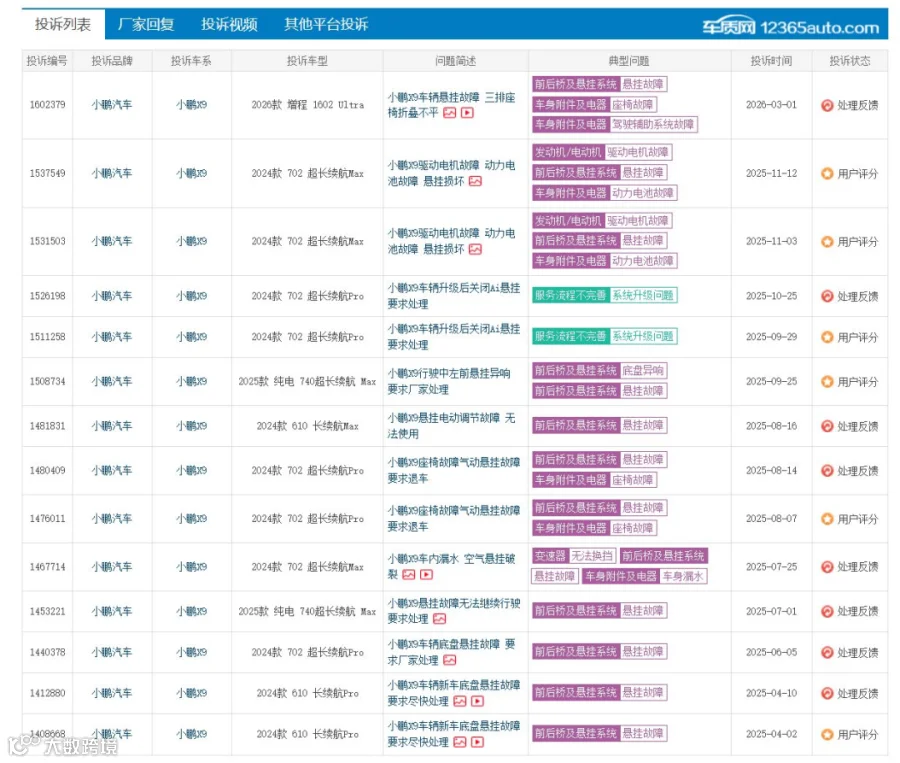Screen dimensions: 900x763
Task: Click 驾驶辅助系统故障 tag in first row
Action: click(653, 125)
